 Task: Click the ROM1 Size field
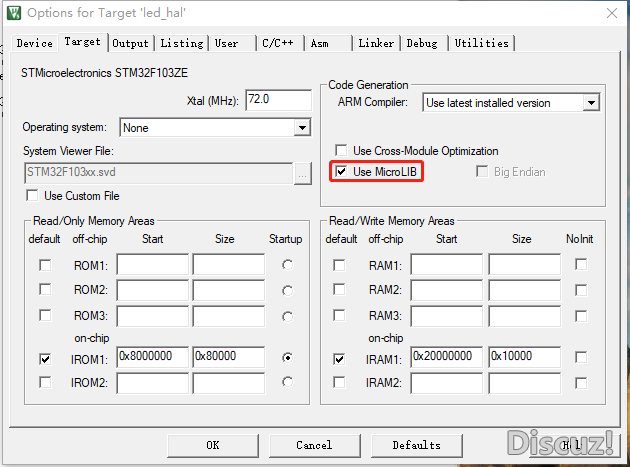coord(229,264)
